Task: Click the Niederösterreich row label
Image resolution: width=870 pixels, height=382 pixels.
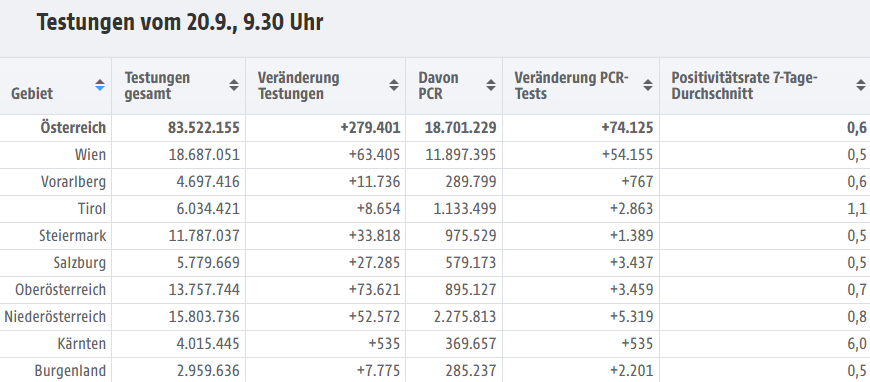Action: pyautogui.click(x=55, y=317)
